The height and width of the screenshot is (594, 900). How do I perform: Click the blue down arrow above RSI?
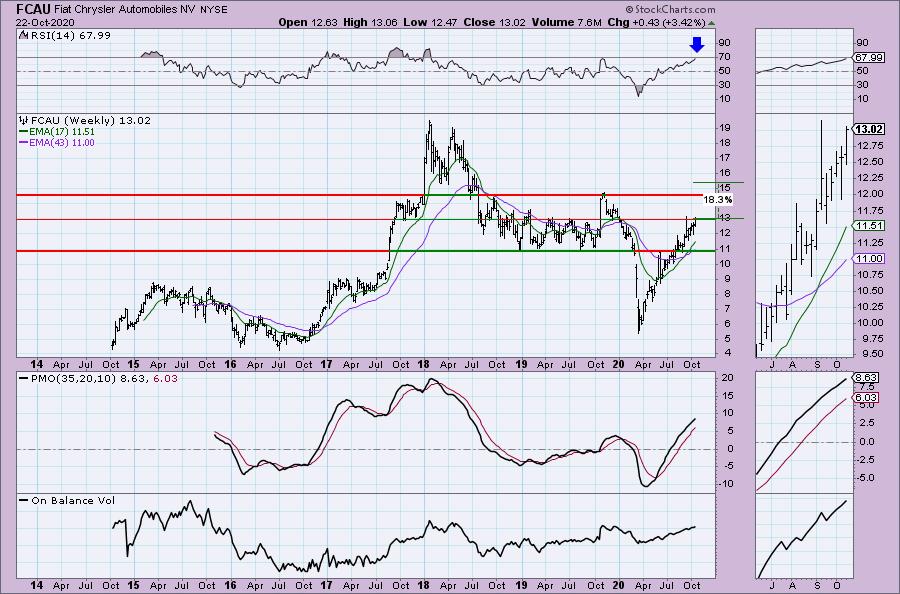pos(698,44)
